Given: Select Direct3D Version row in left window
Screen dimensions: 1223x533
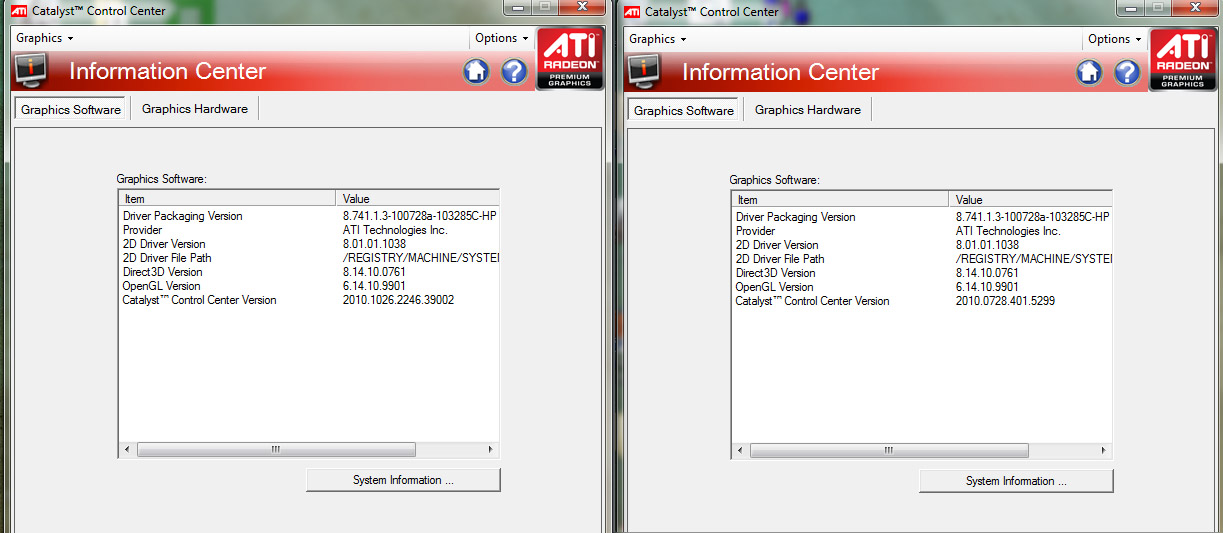Looking at the screenshot, I should (309, 272).
